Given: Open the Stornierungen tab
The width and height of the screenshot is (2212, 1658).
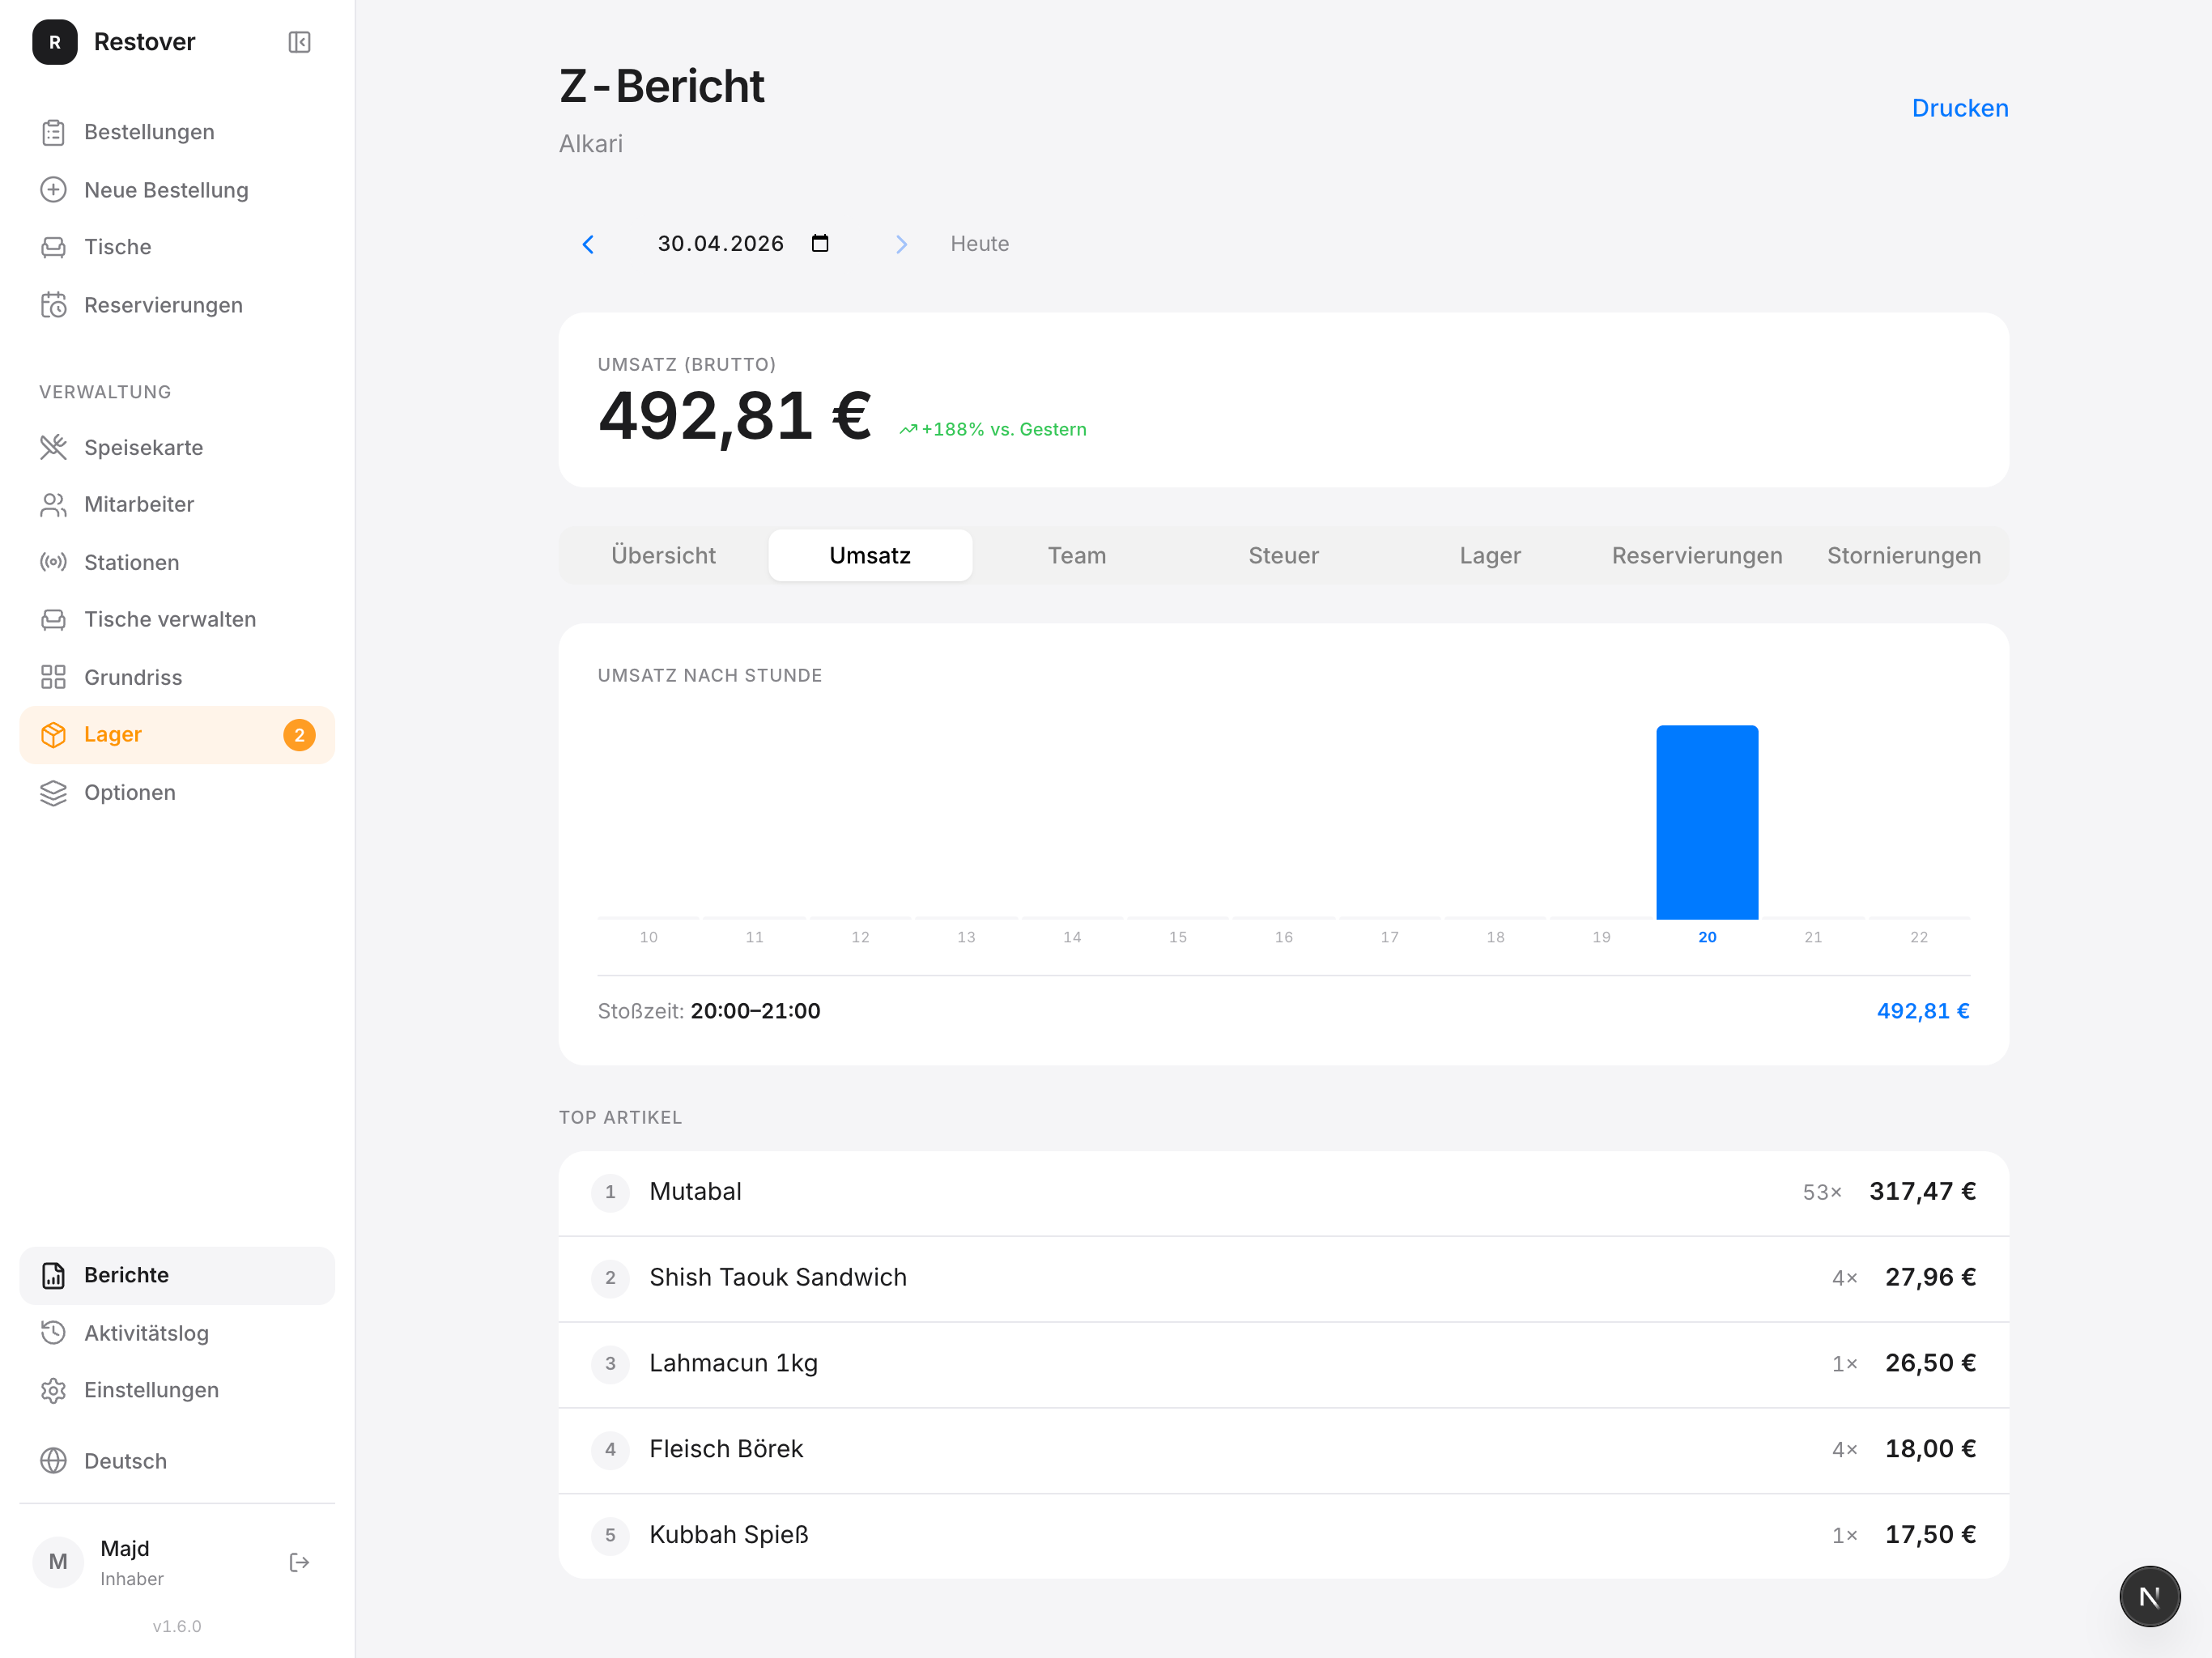Looking at the screenshot, I should [x=1904, y=555].
